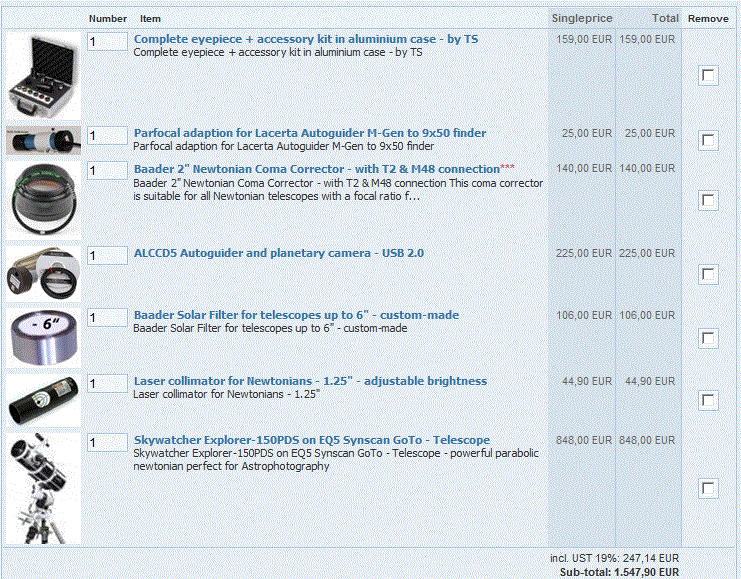Viewport: 741px width, 579px height.
Task: Open the ALCCD5 Autoguider camera thumbnail
Action: (43, 274)
